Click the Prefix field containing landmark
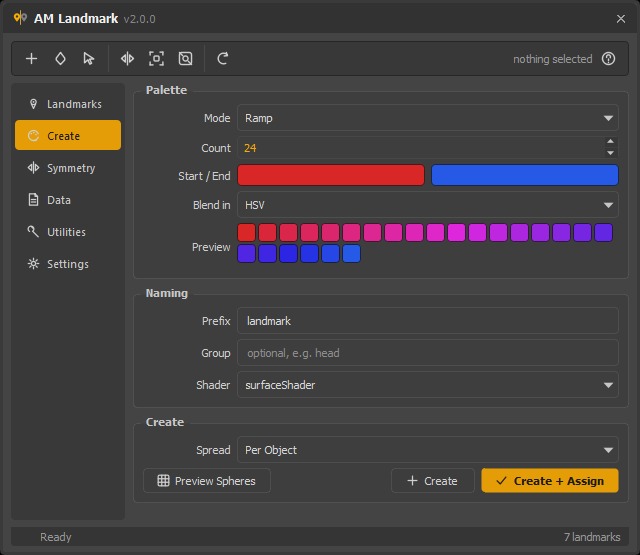 click(x=427, y=321)
